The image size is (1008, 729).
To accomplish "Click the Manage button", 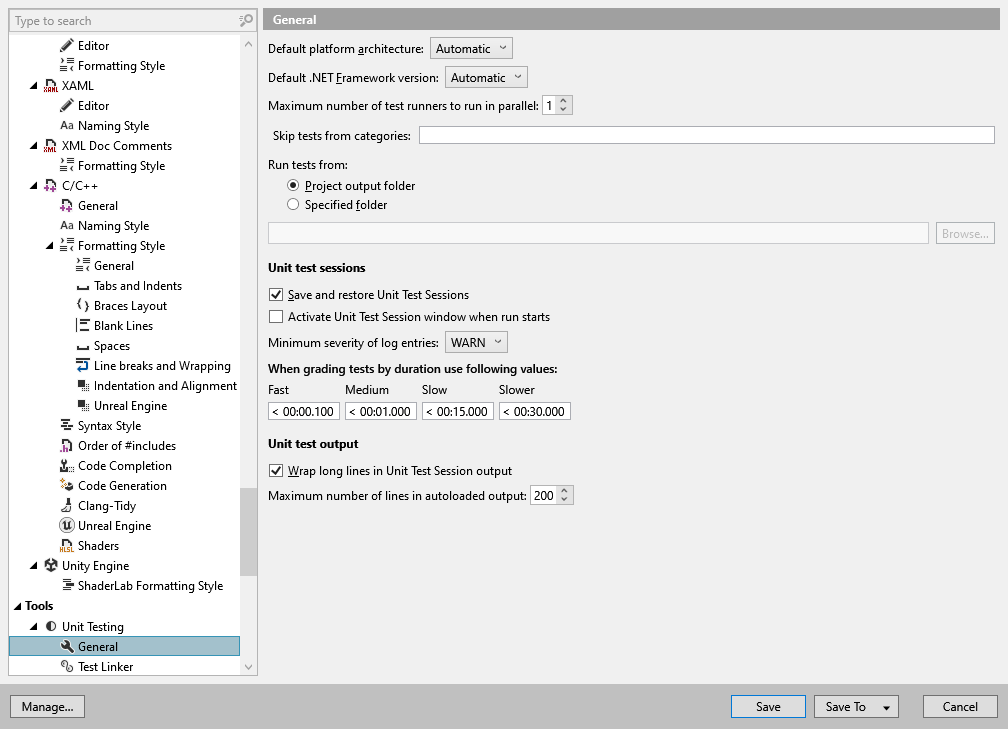I will click(x=47, y=706).
